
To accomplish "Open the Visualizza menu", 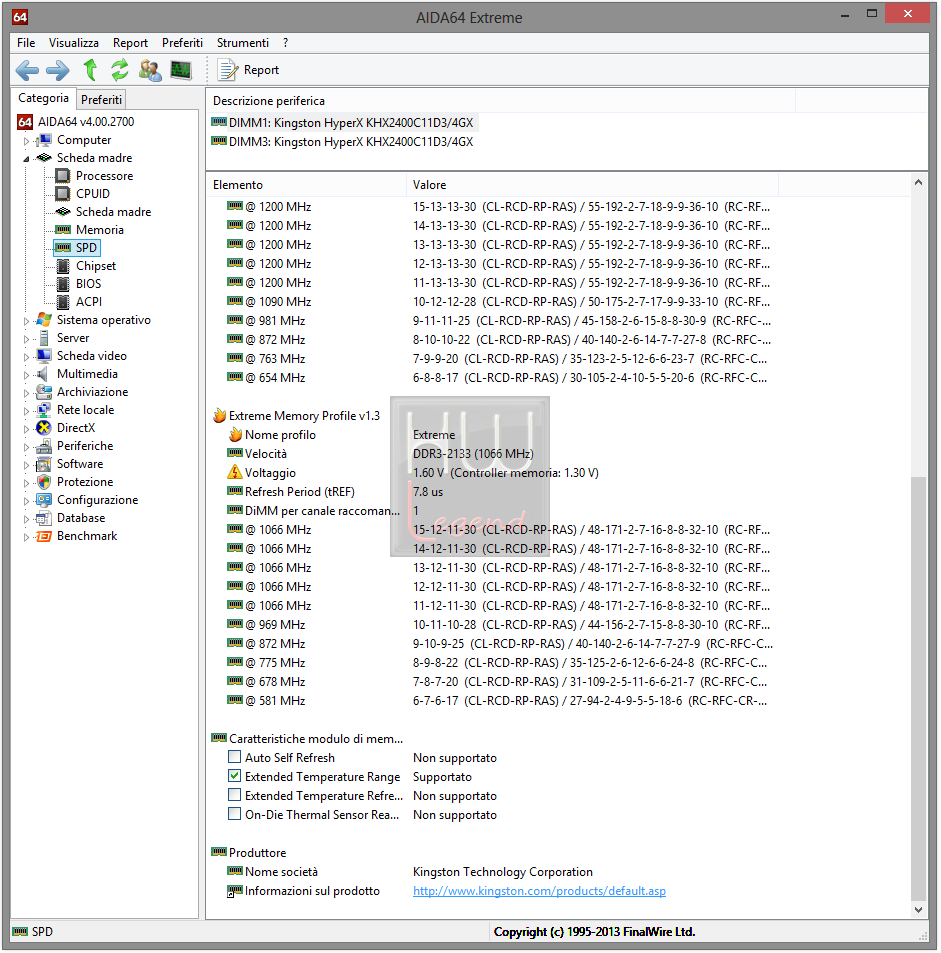I will click(x=74, y=43).
